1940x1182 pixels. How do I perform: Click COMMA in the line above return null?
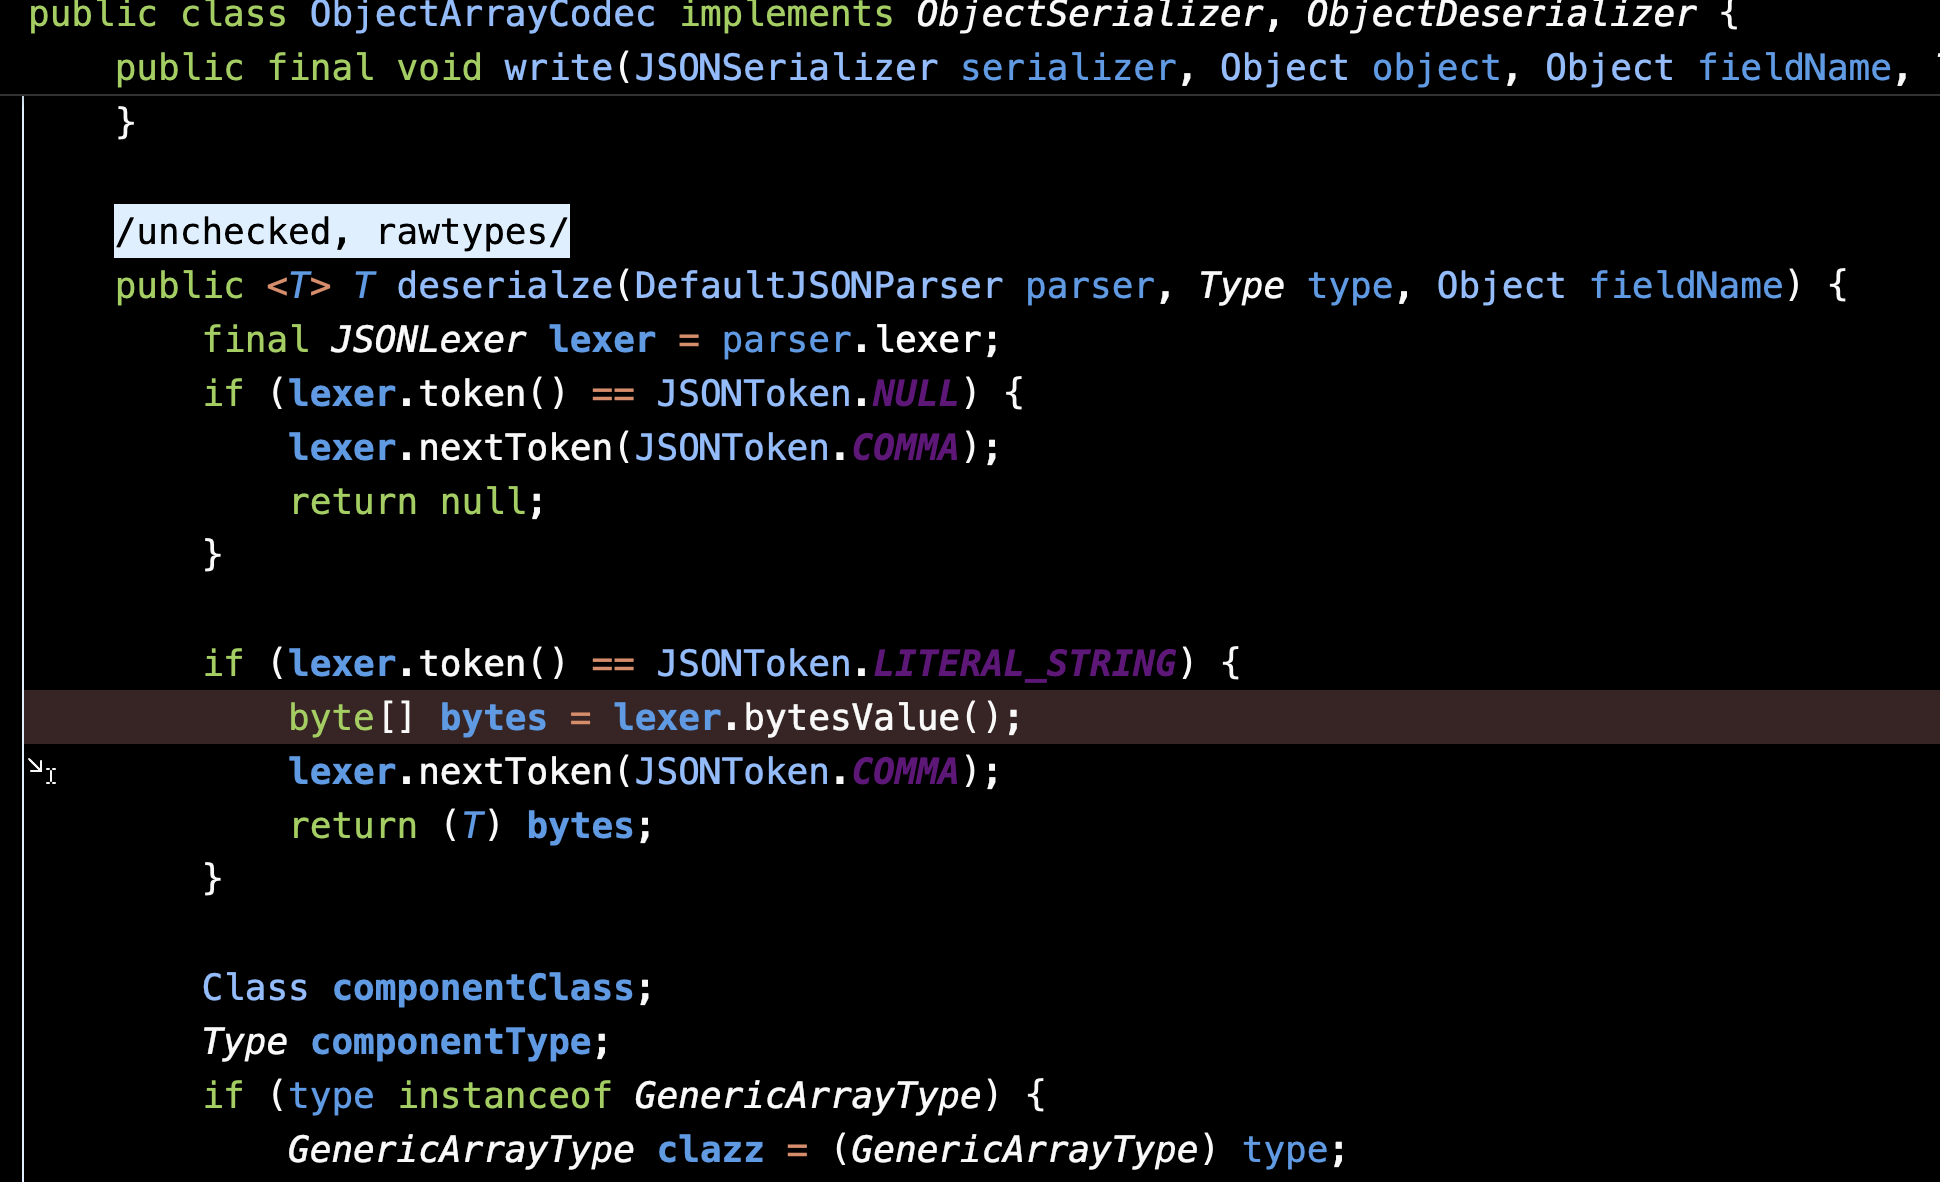pos(906,448)
